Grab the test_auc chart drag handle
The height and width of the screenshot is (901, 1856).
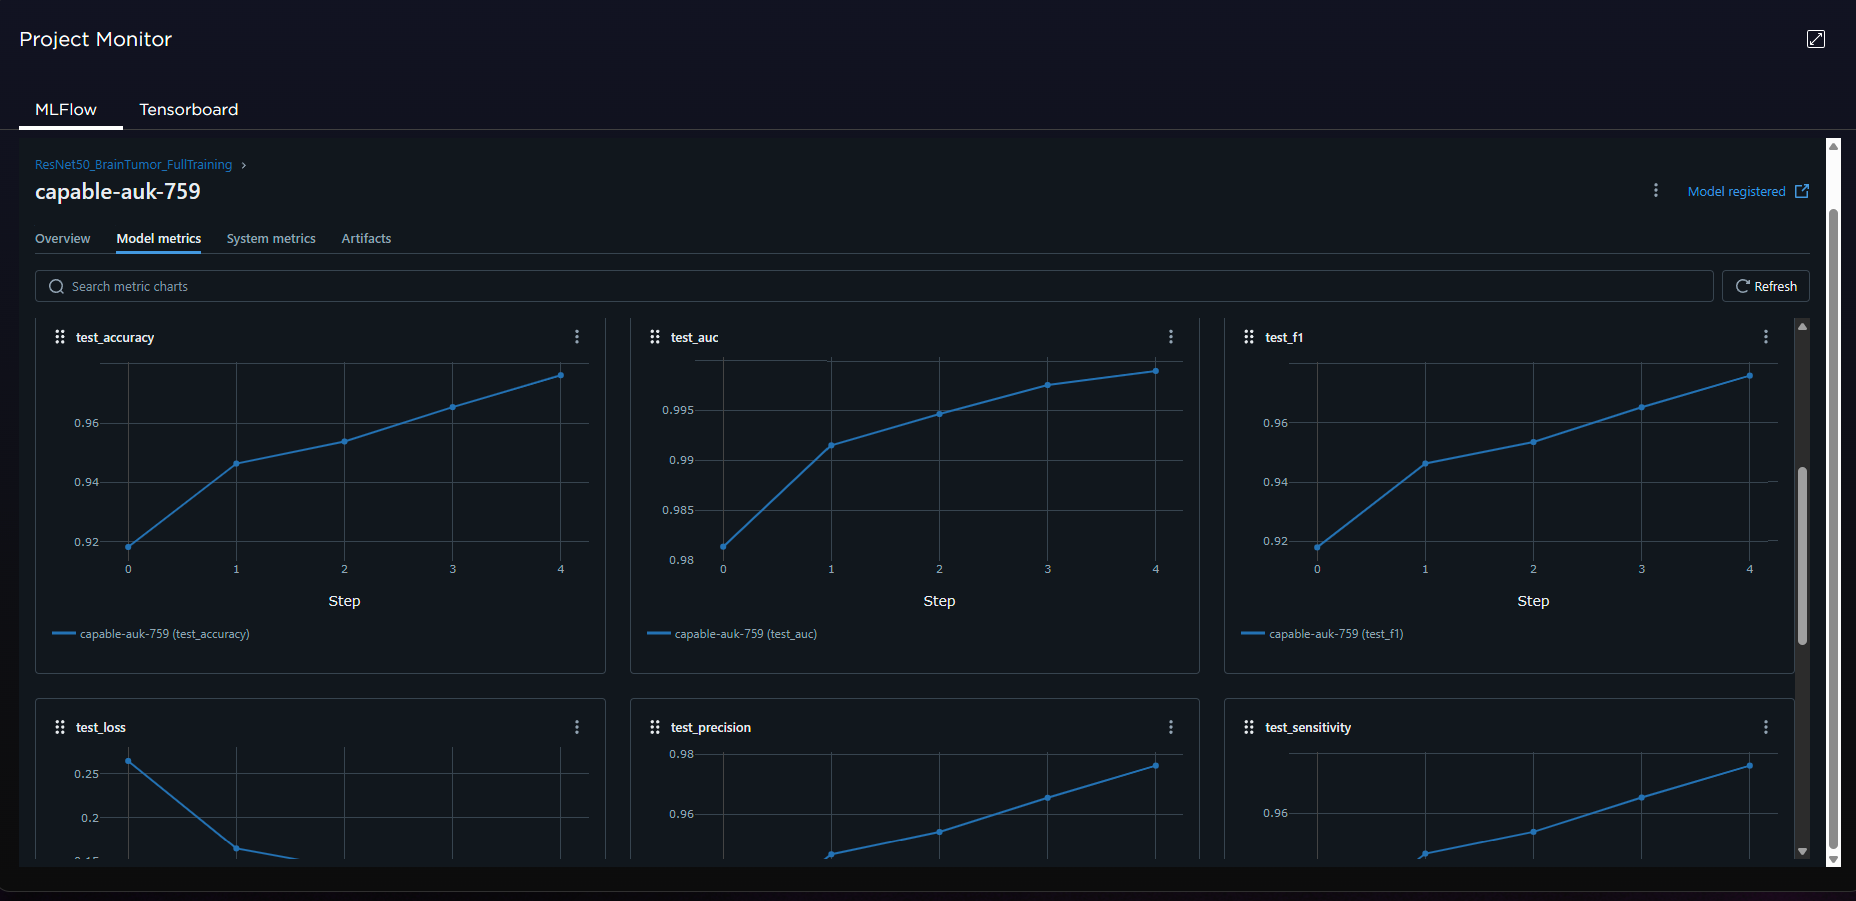655,337
